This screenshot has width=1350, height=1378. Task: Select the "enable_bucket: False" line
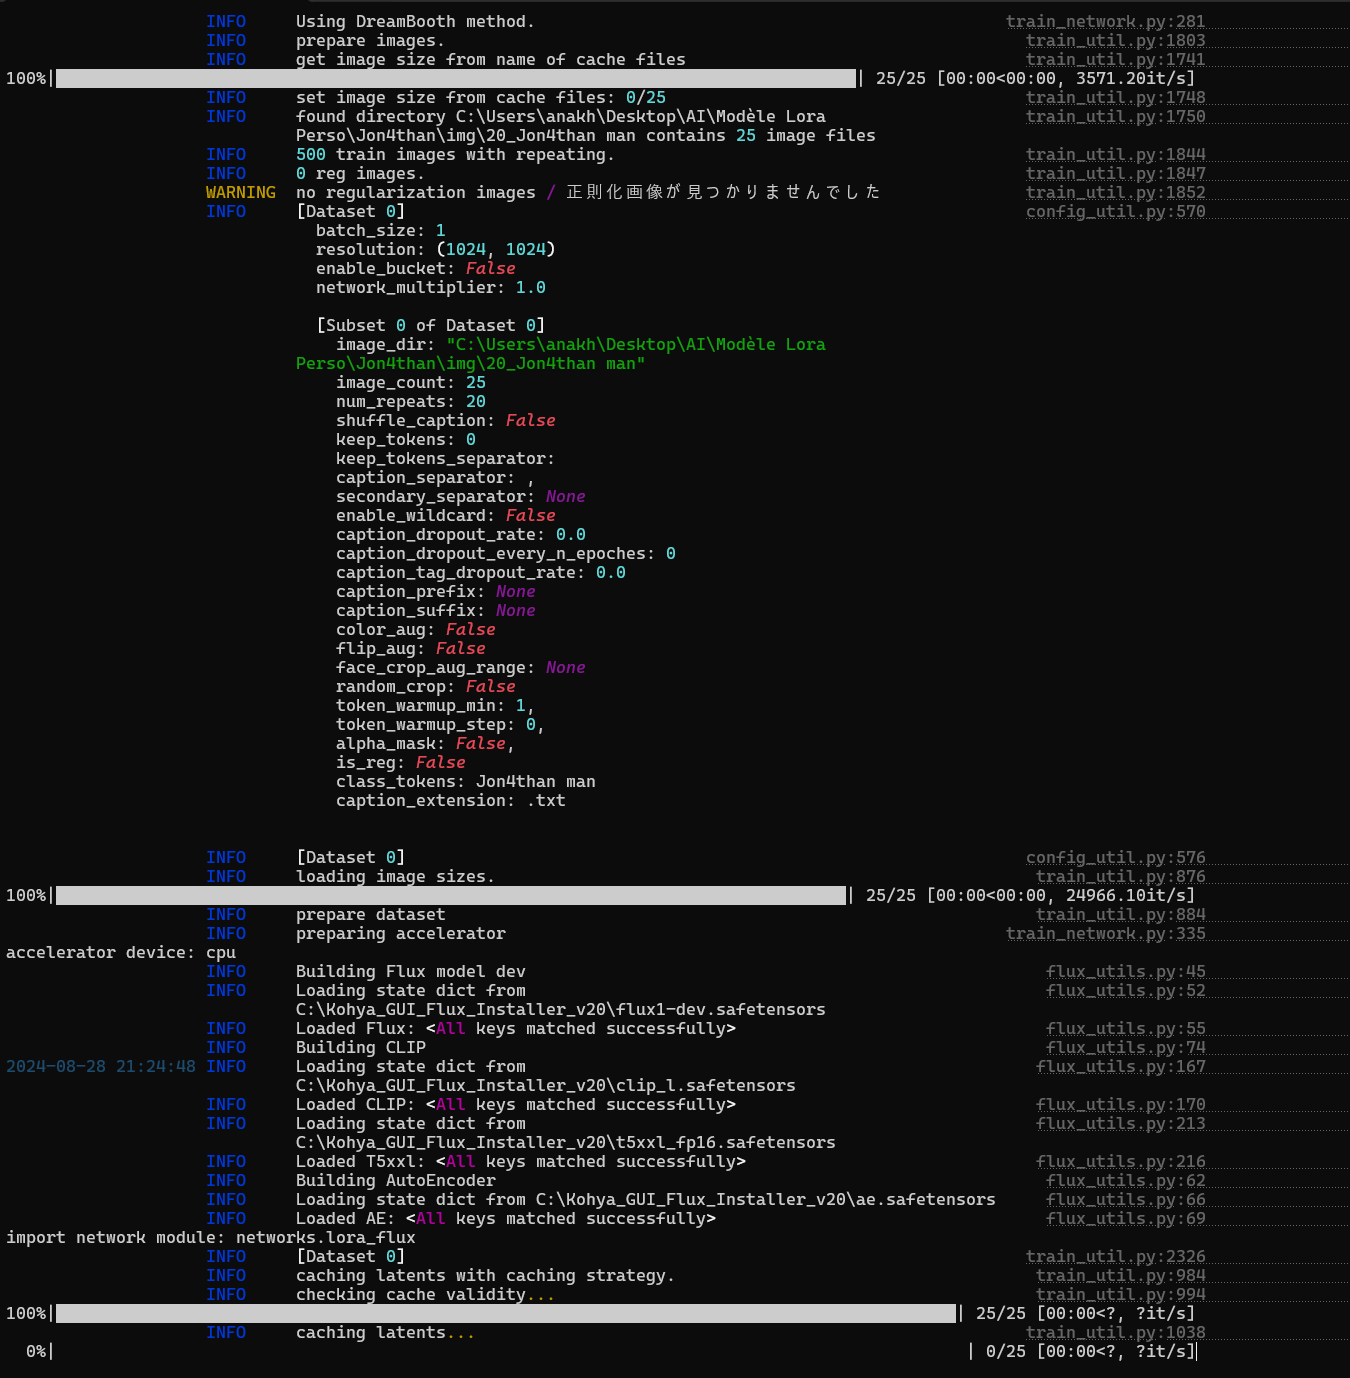point(416,268)
